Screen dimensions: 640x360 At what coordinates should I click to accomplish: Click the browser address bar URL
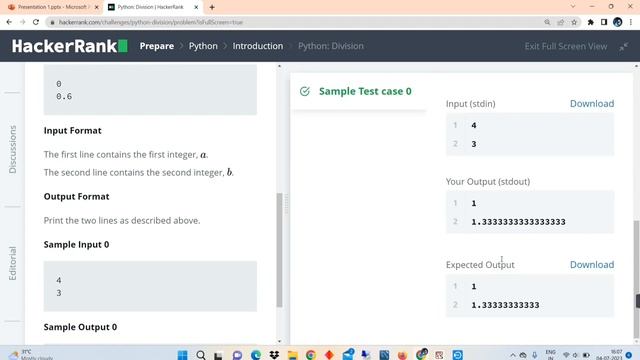151,22
